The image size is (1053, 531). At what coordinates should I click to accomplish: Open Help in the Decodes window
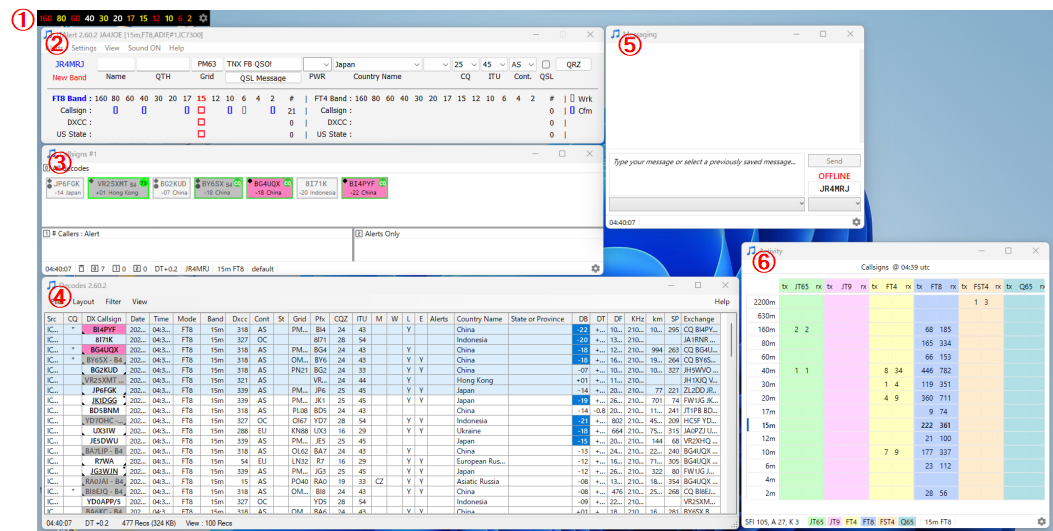[x=722, y=302]
